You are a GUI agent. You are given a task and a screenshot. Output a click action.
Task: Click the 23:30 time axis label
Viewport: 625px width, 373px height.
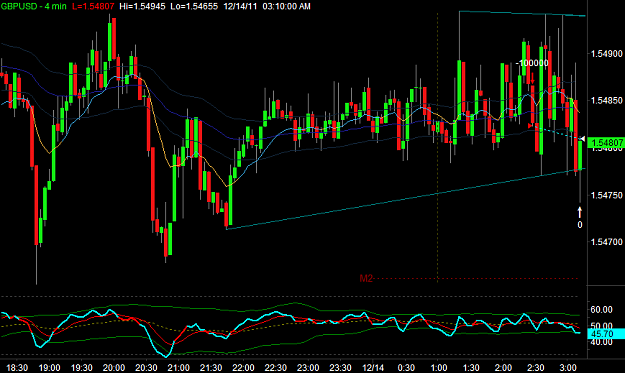(x=340, y=367)
